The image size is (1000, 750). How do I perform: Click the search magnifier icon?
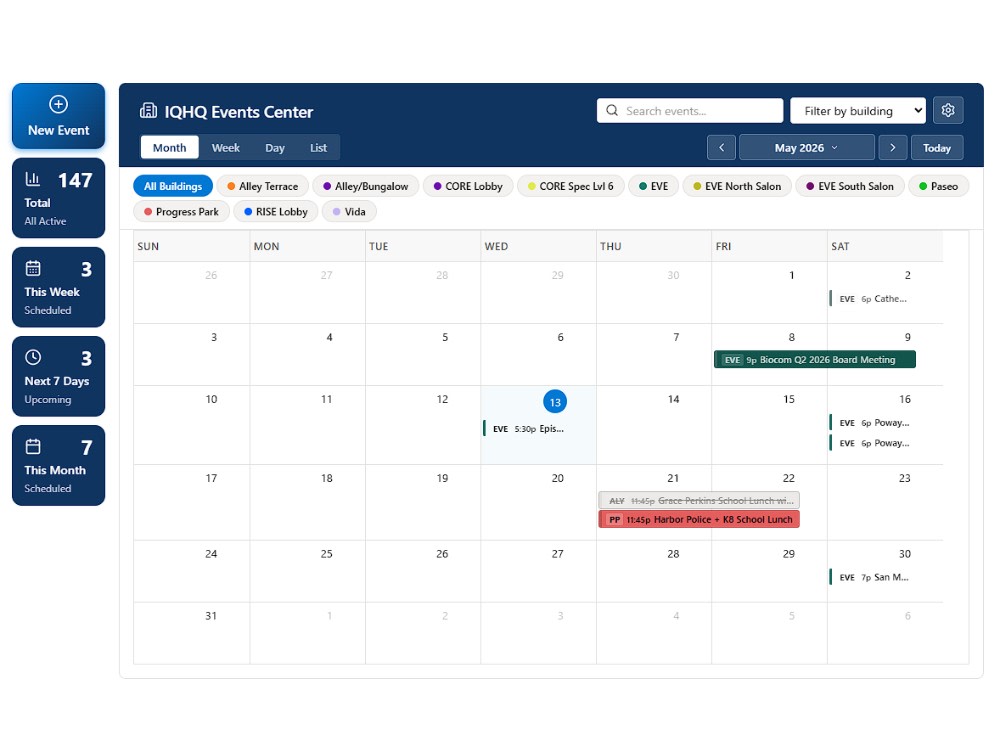[x=612, y=110]
